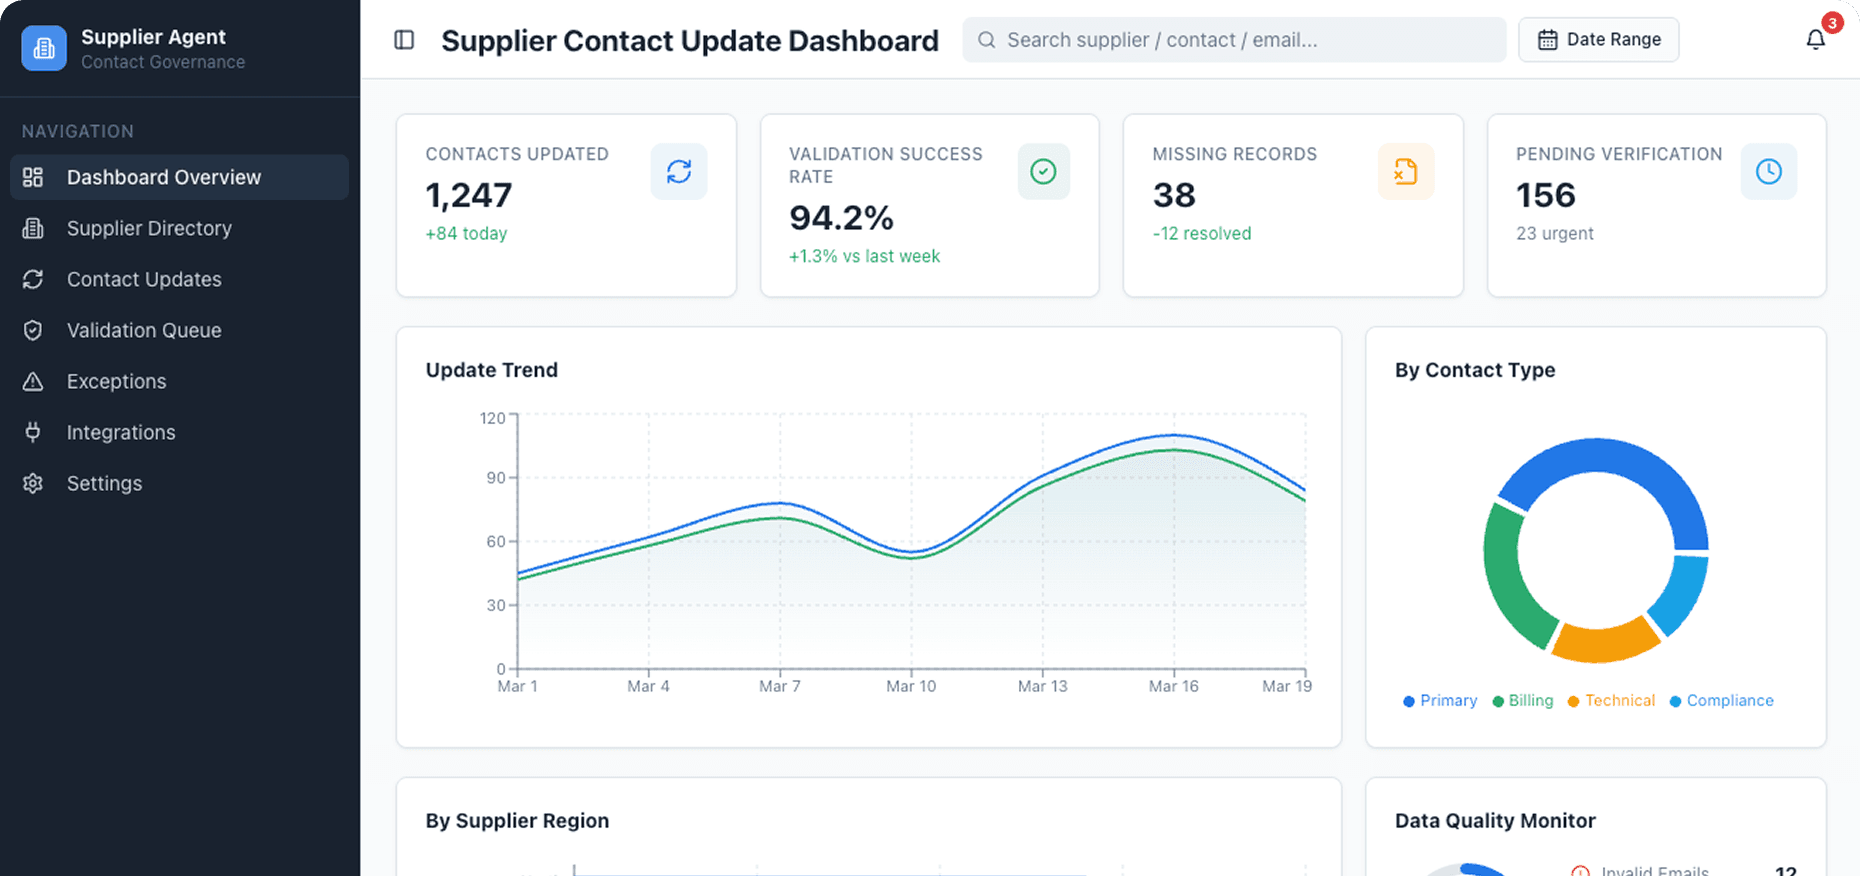
Task: Click the Supplier Agent logo icon
Action: pyautogui.click(x=44, y=48)
